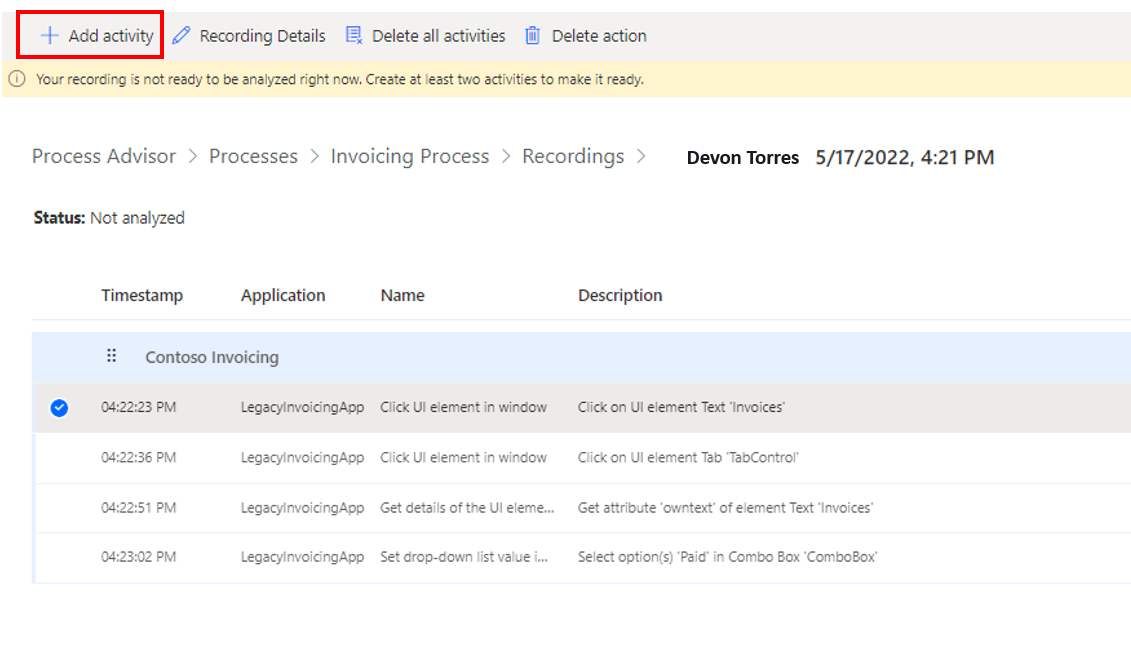Click the Delete all activities list icon
The image size is (1131, 649).
pyautogui.click(x=354, y=36)
